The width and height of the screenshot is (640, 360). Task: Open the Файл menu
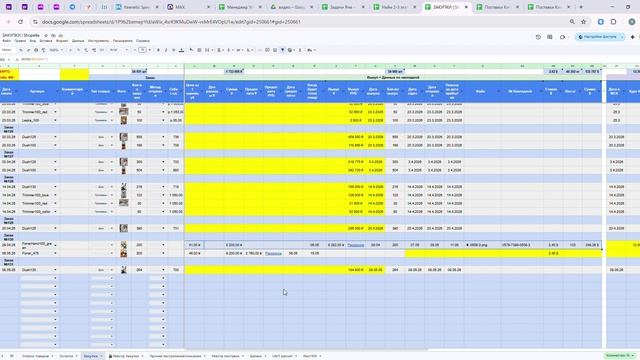click(7, 41)
